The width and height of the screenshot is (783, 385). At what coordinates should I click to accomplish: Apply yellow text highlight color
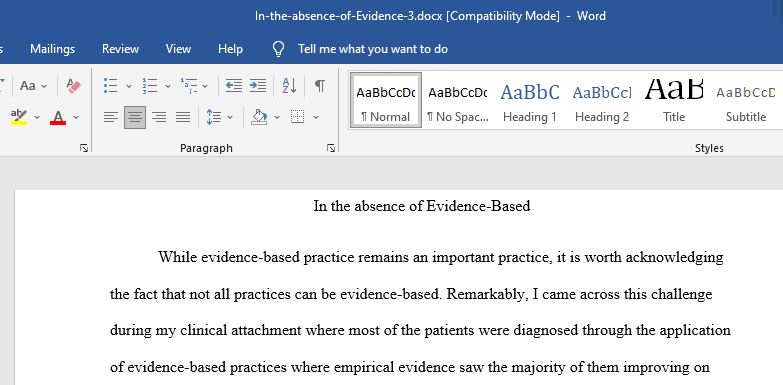[19, 117]
